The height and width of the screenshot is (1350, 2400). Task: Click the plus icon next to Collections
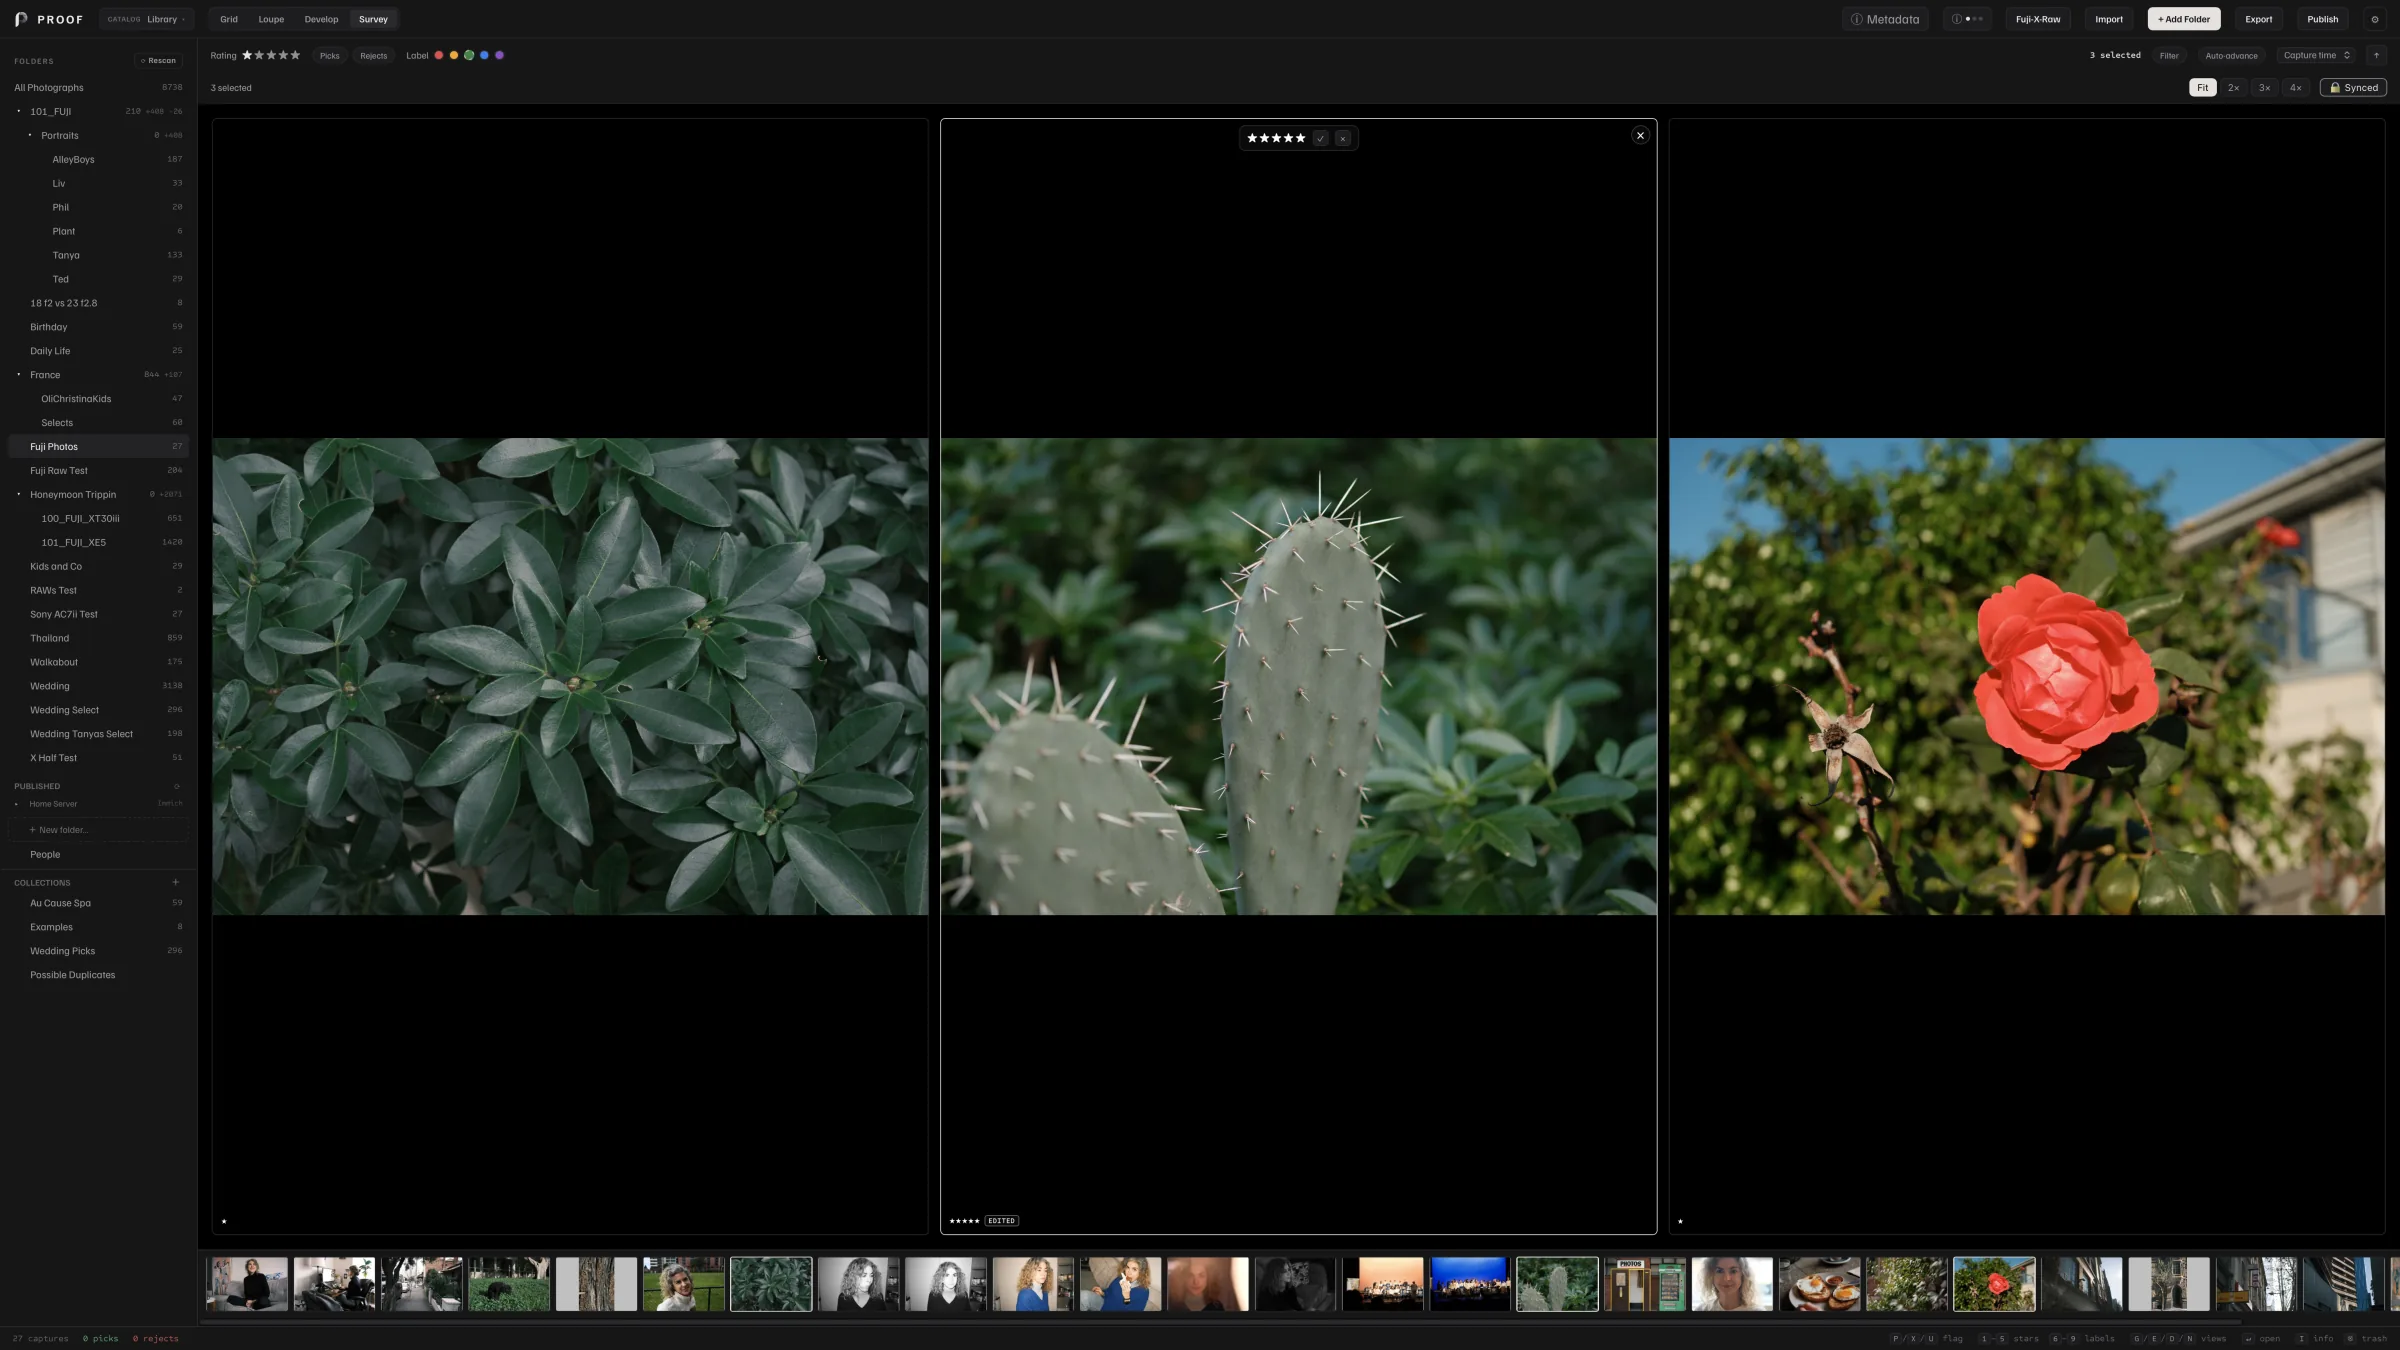tap(176, 882)
